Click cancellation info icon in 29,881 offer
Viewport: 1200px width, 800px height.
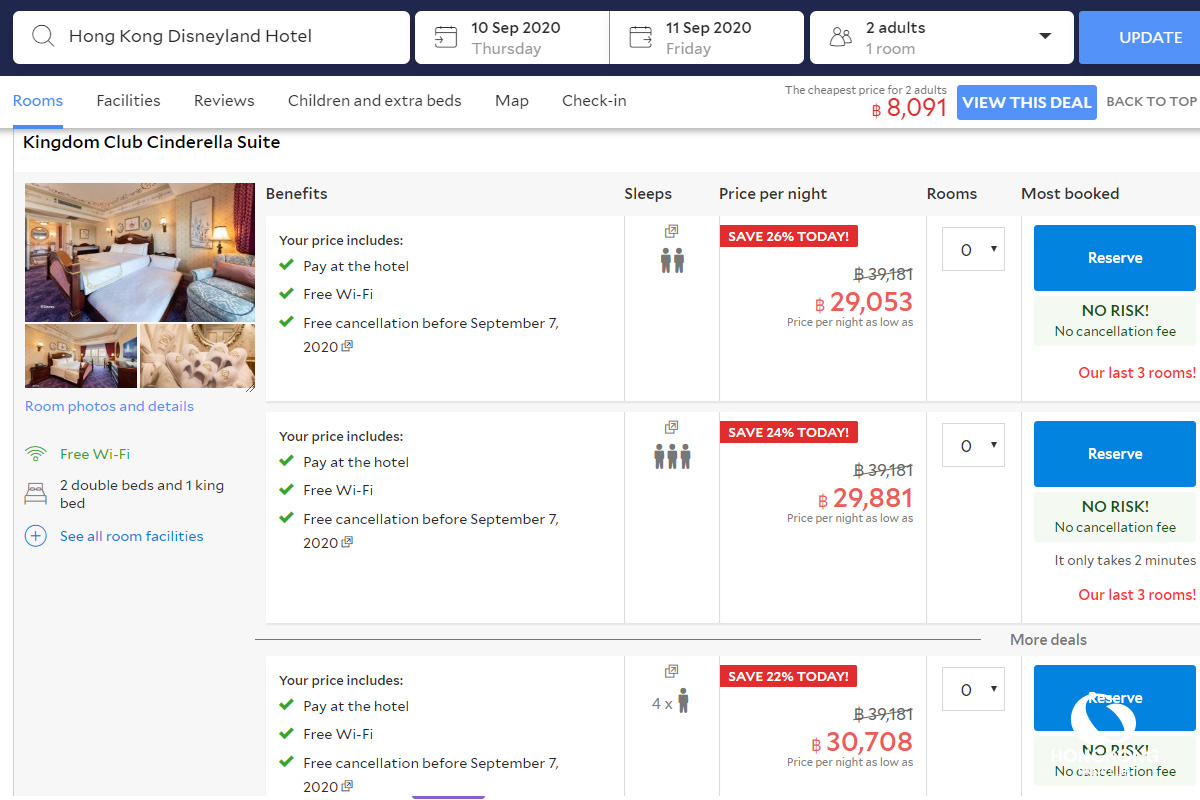pos(347,542)
